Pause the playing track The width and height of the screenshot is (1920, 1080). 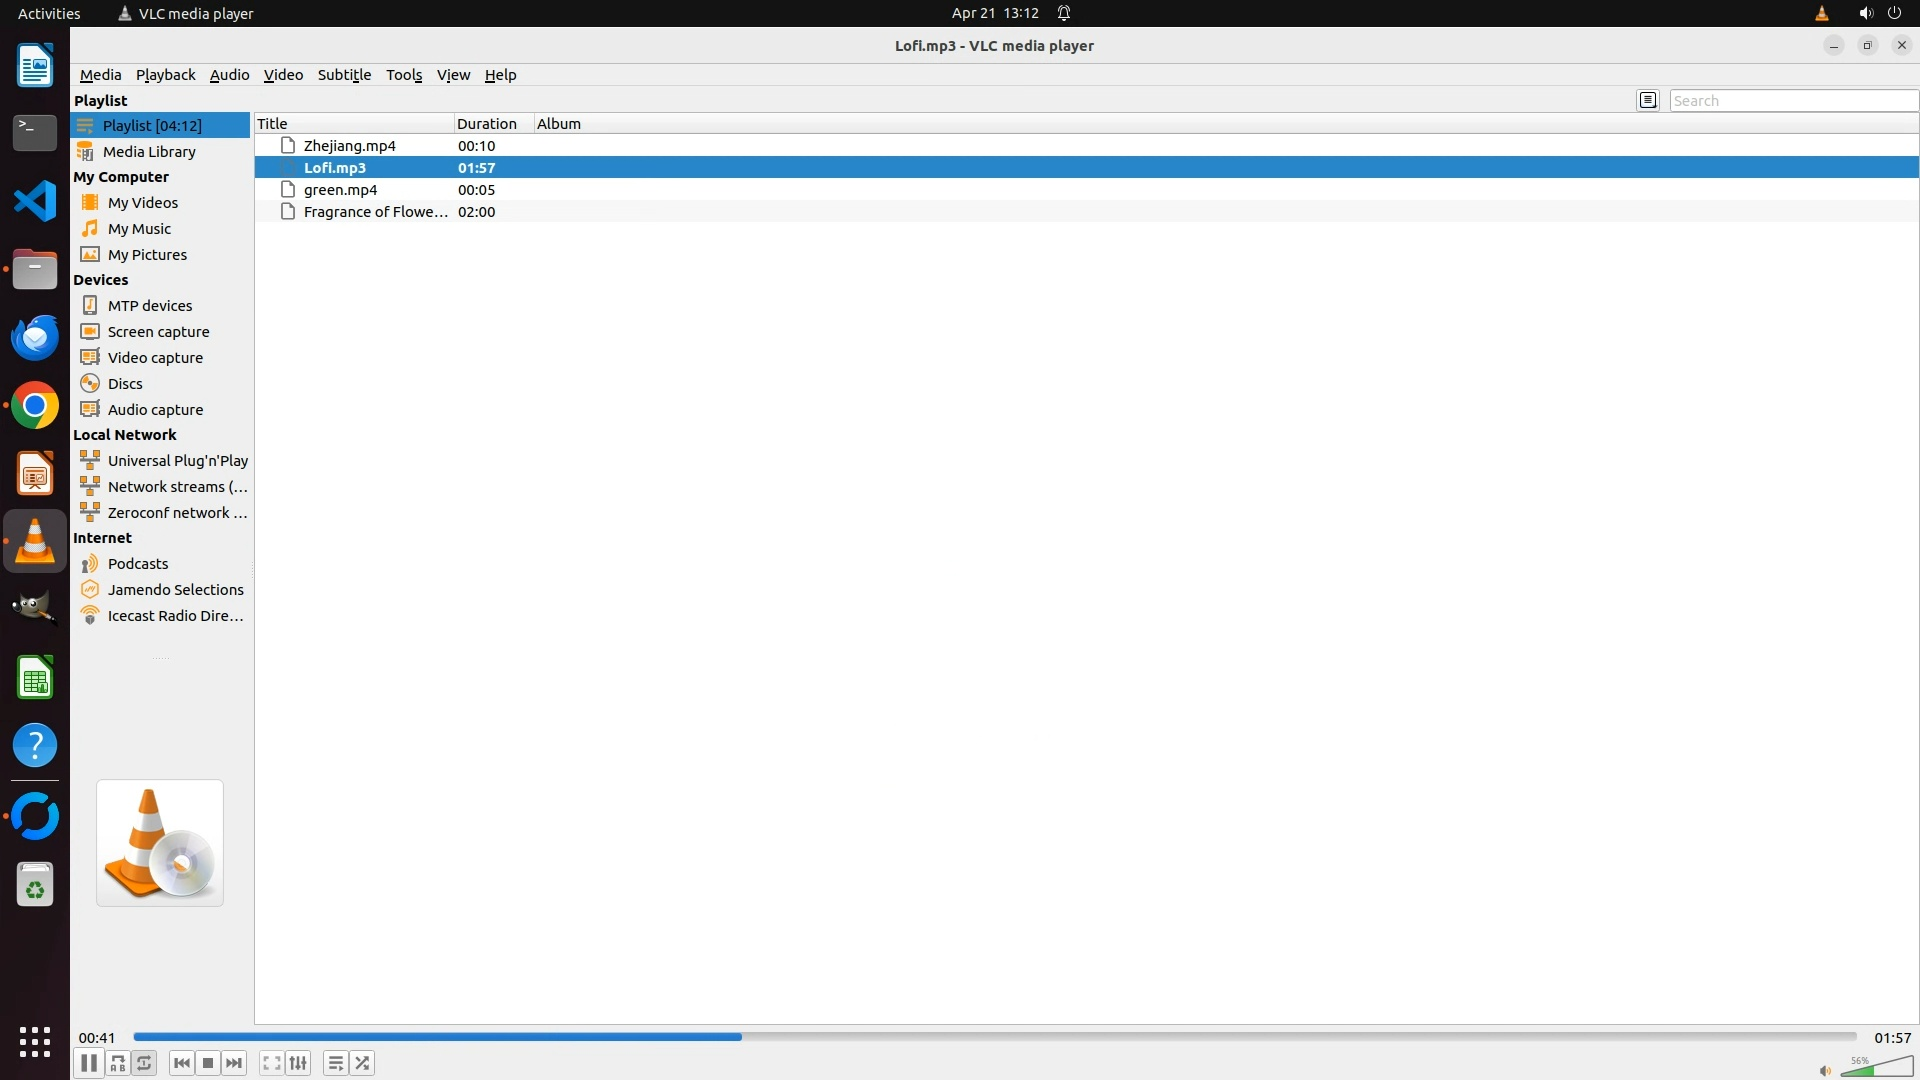(88, 1063)
